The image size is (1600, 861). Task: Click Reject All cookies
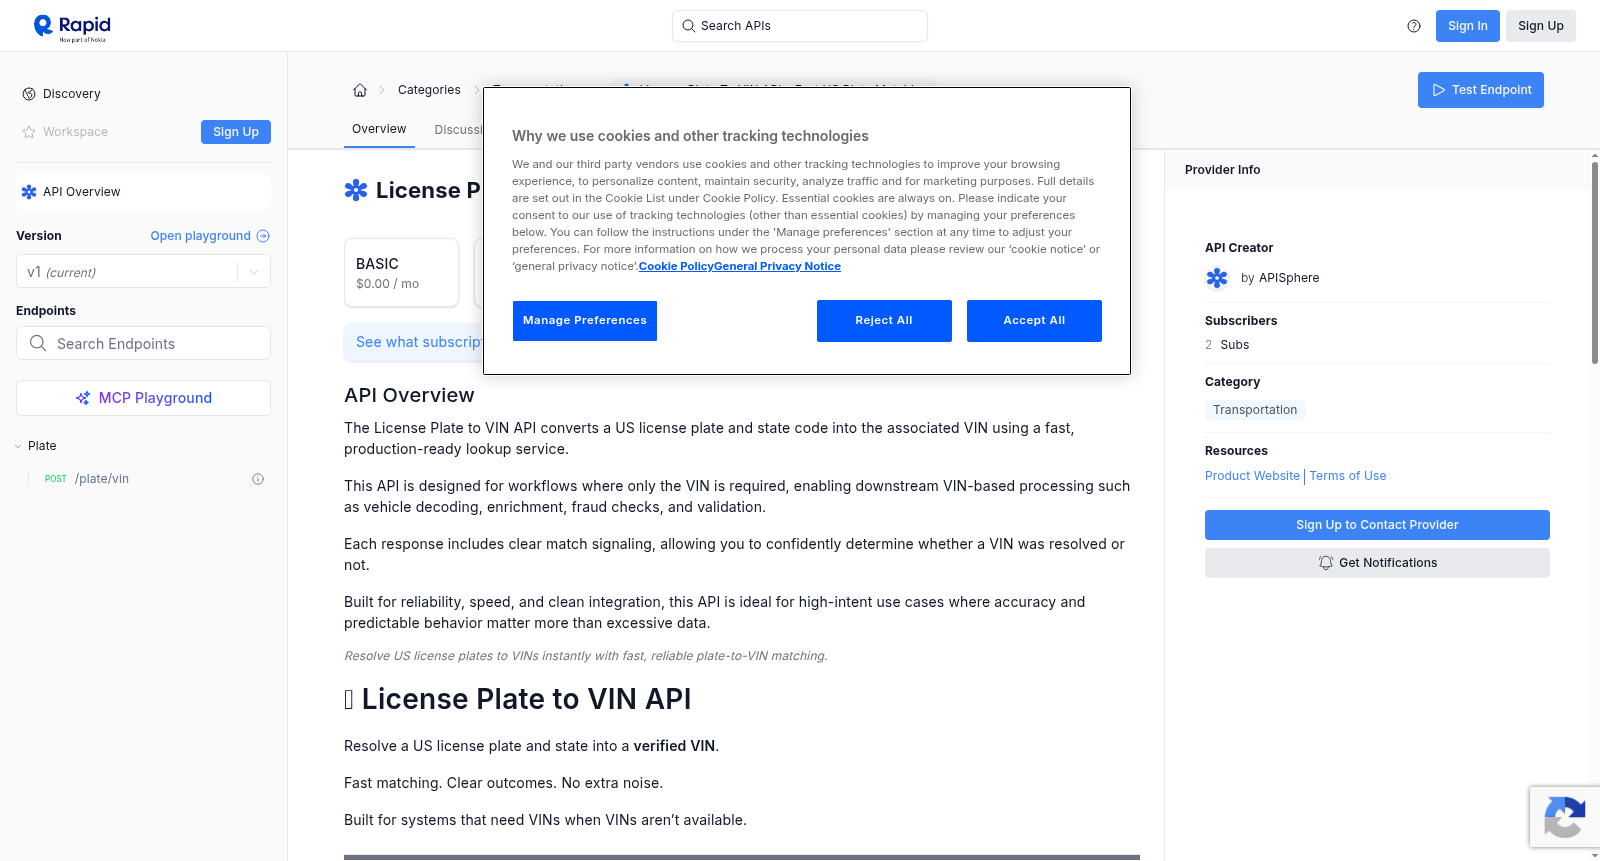click(884, 321)
